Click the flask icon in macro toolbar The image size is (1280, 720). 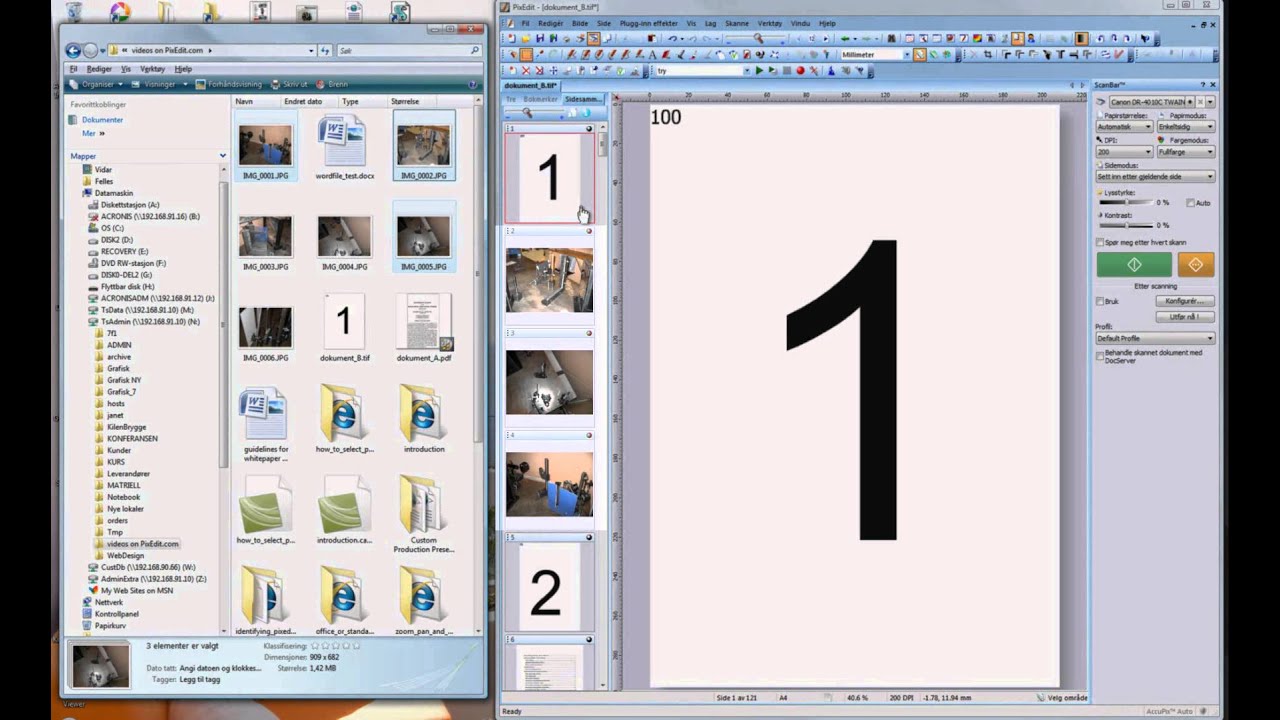[x=832, y=71]
